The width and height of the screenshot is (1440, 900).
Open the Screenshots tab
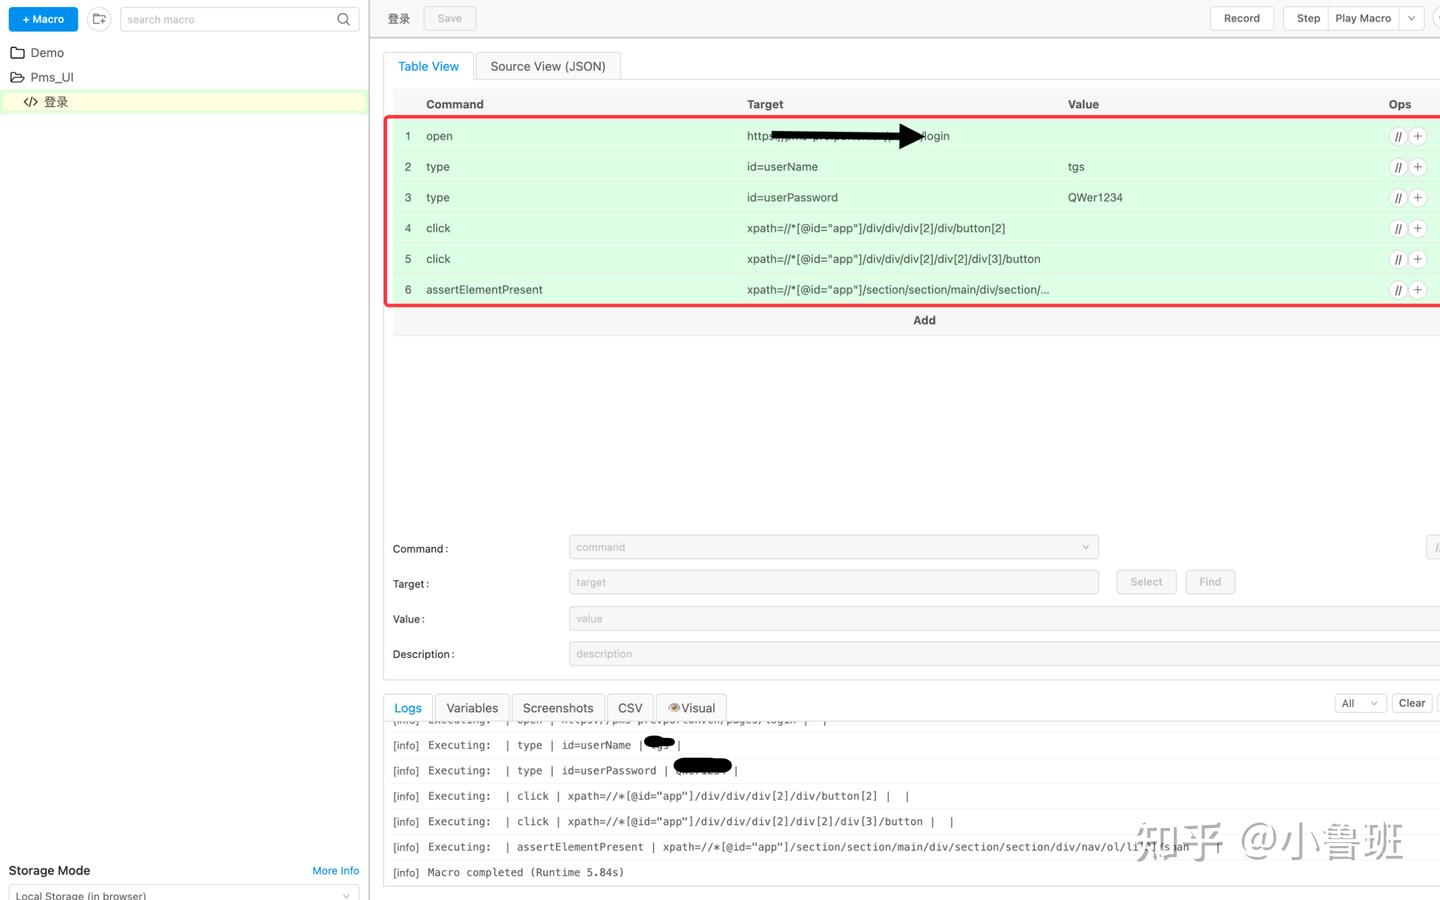click(557, 707)
